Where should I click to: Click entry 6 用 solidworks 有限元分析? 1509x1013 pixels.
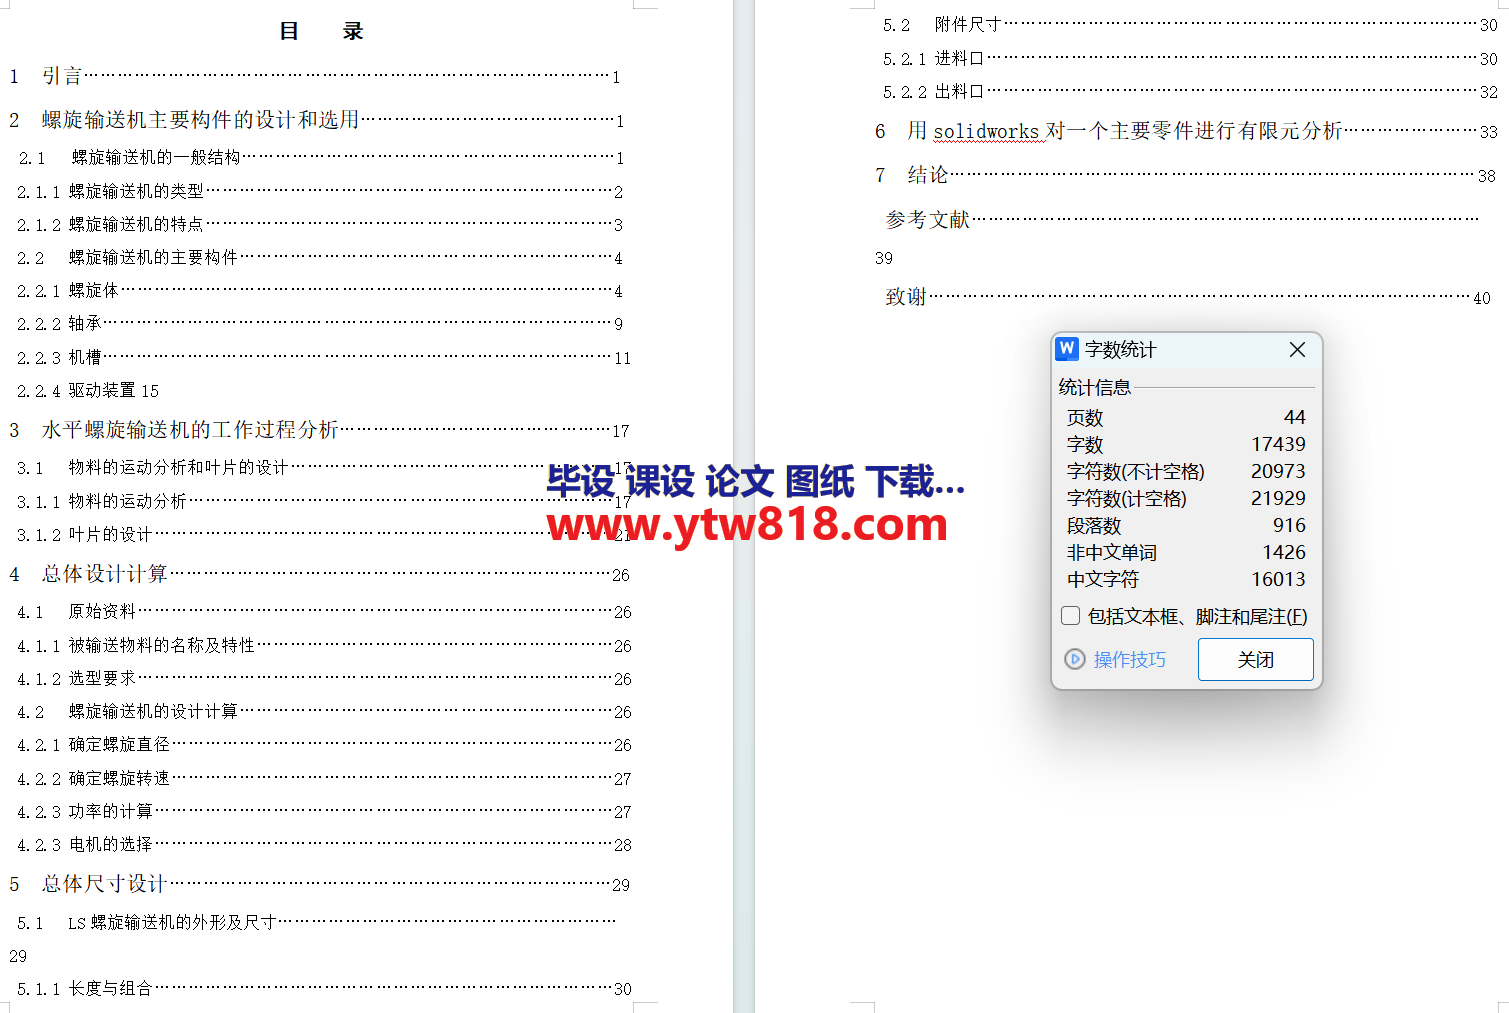pyautogui.click(x=1186, y=131)
